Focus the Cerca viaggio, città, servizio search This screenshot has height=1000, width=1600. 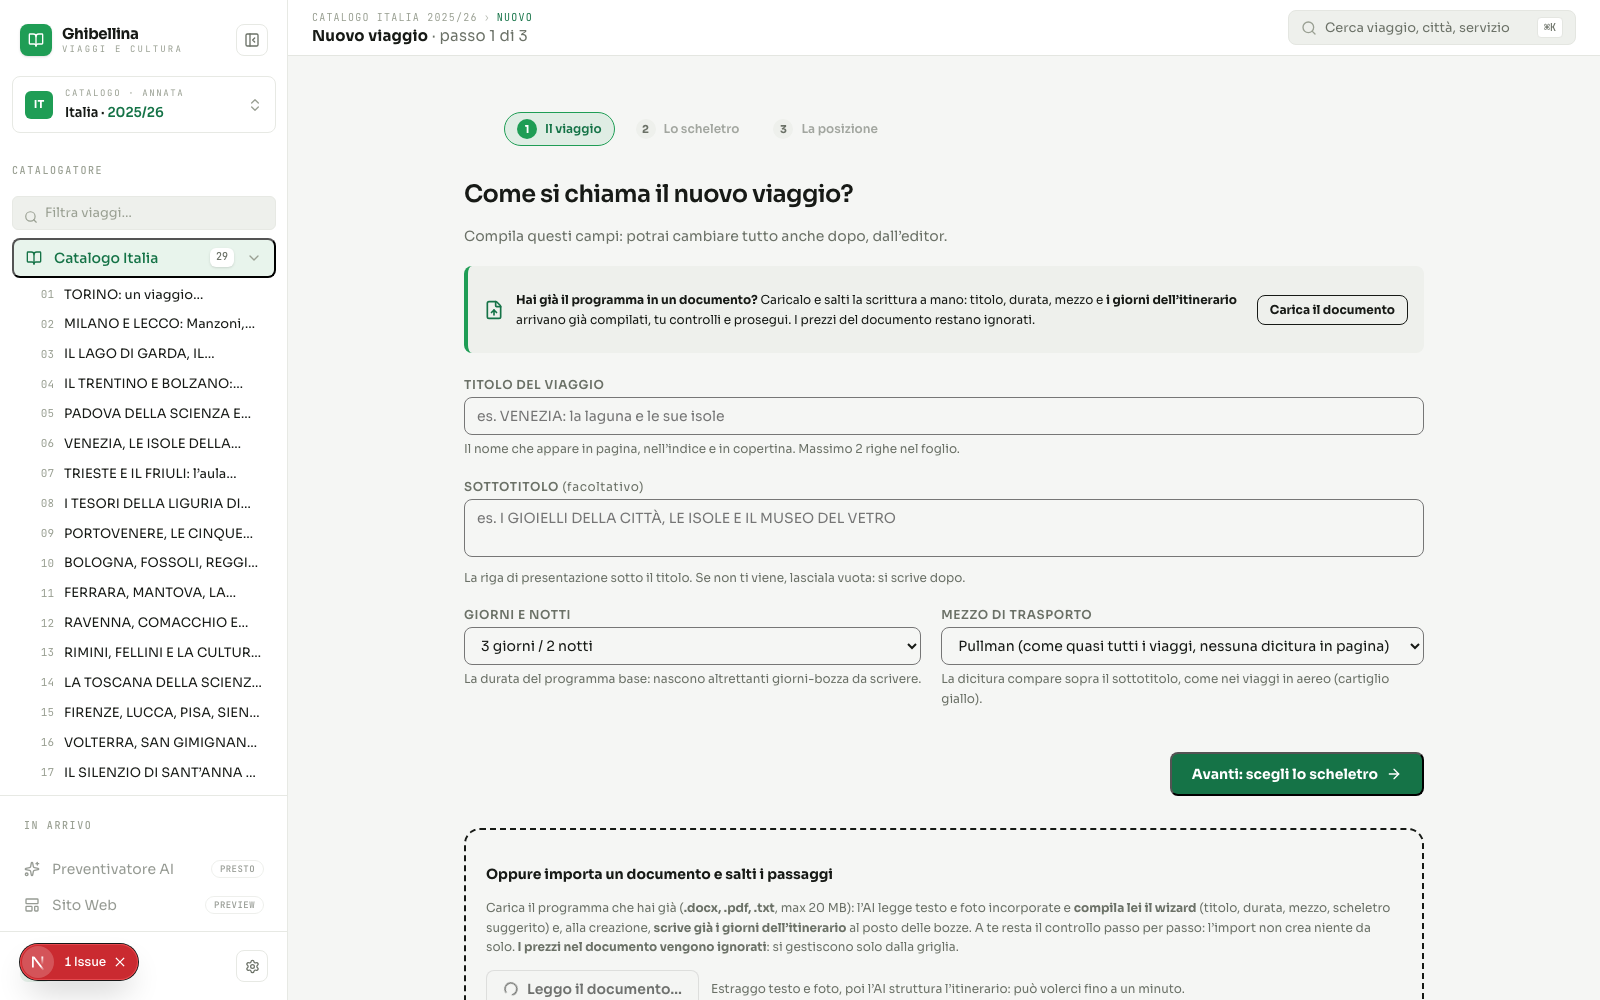pyautogui.click(x=1432, y=28)
